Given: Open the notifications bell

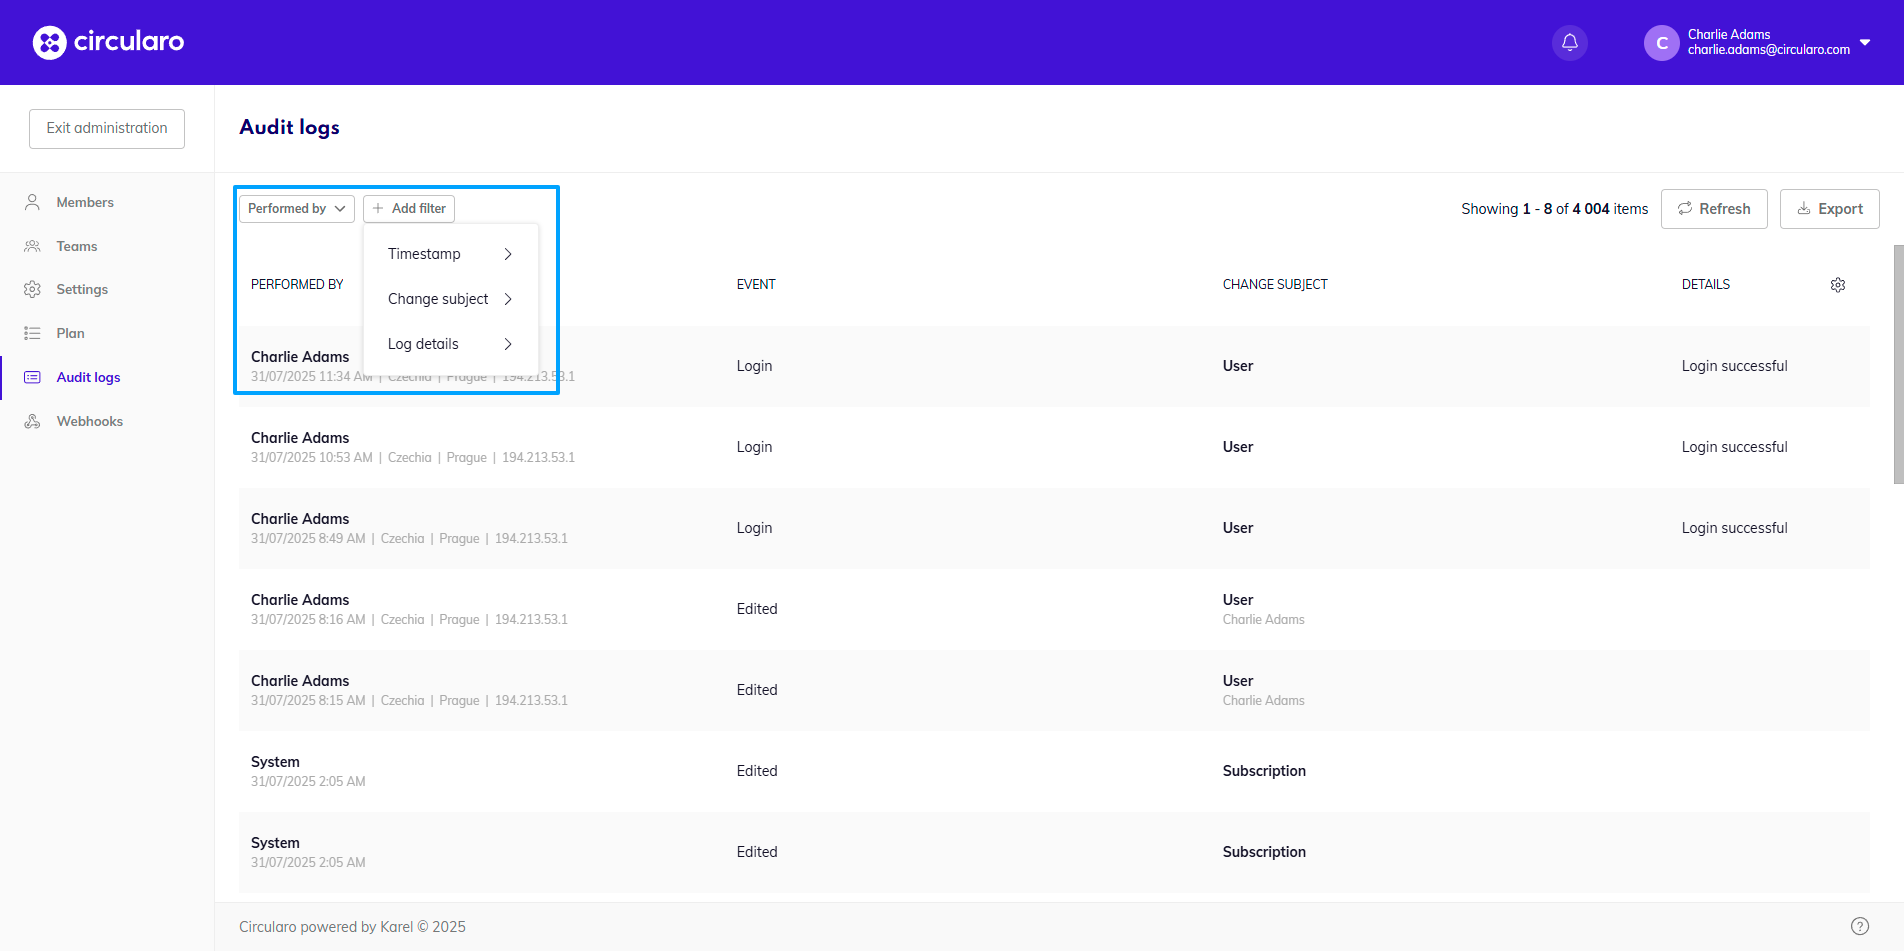Looking at the screenshot, I should click(1569, 42).
